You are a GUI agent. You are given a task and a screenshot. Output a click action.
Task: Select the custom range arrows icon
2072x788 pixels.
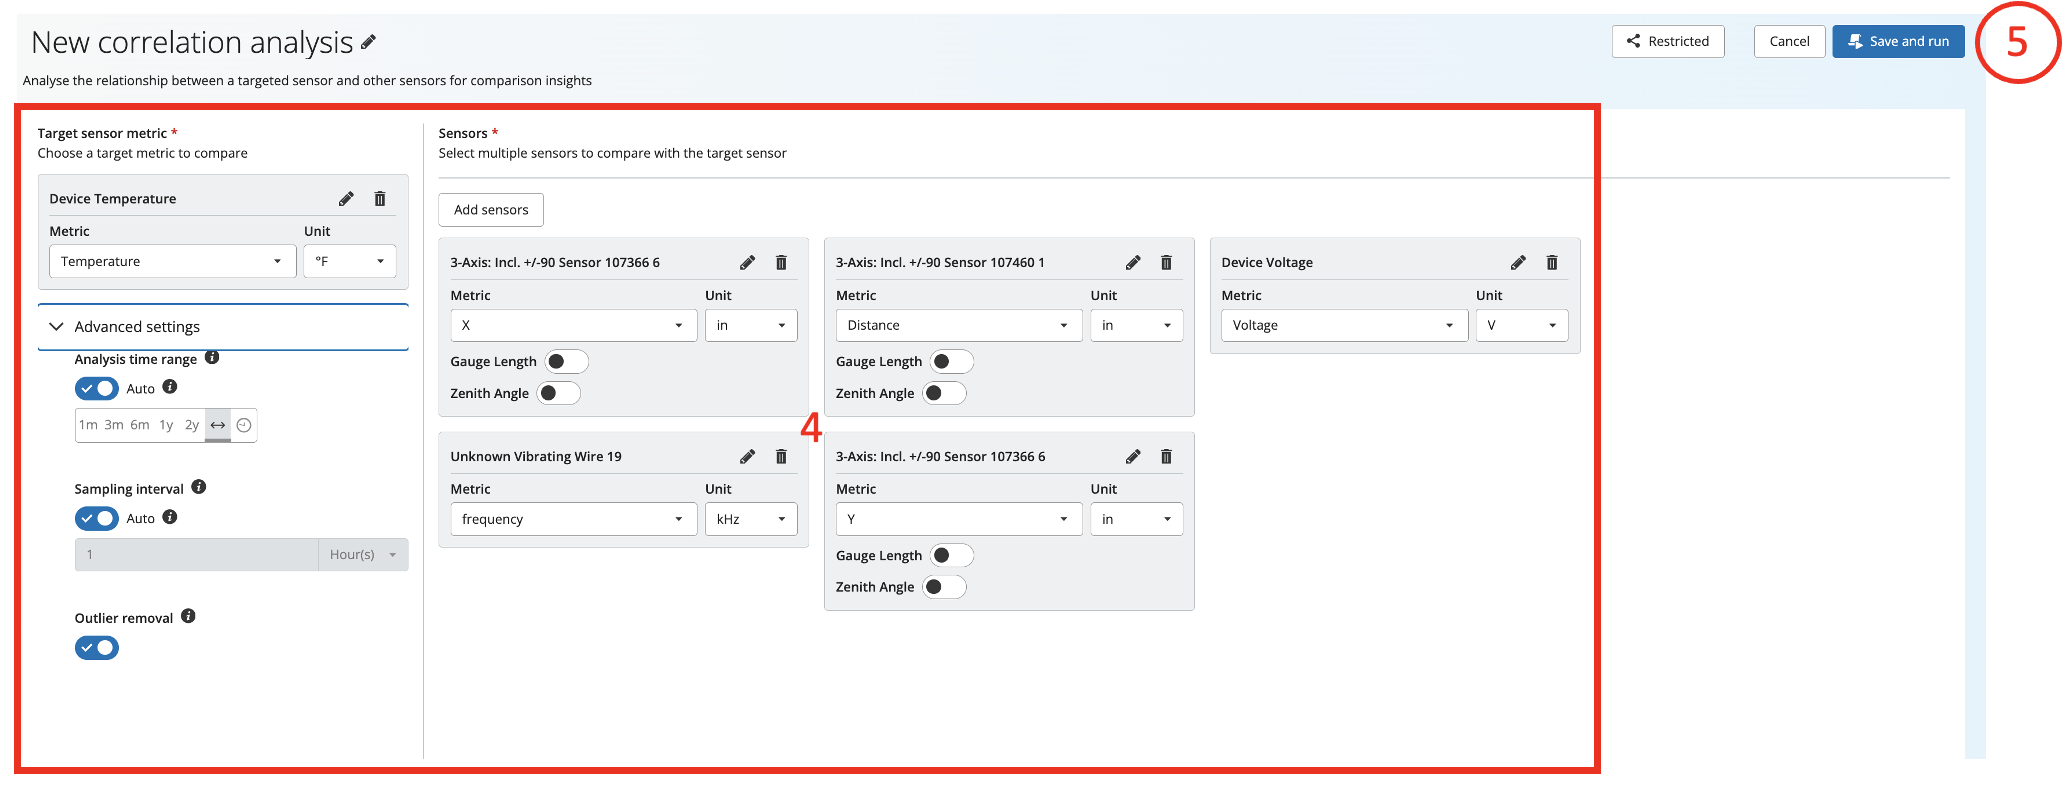point(217,425)
